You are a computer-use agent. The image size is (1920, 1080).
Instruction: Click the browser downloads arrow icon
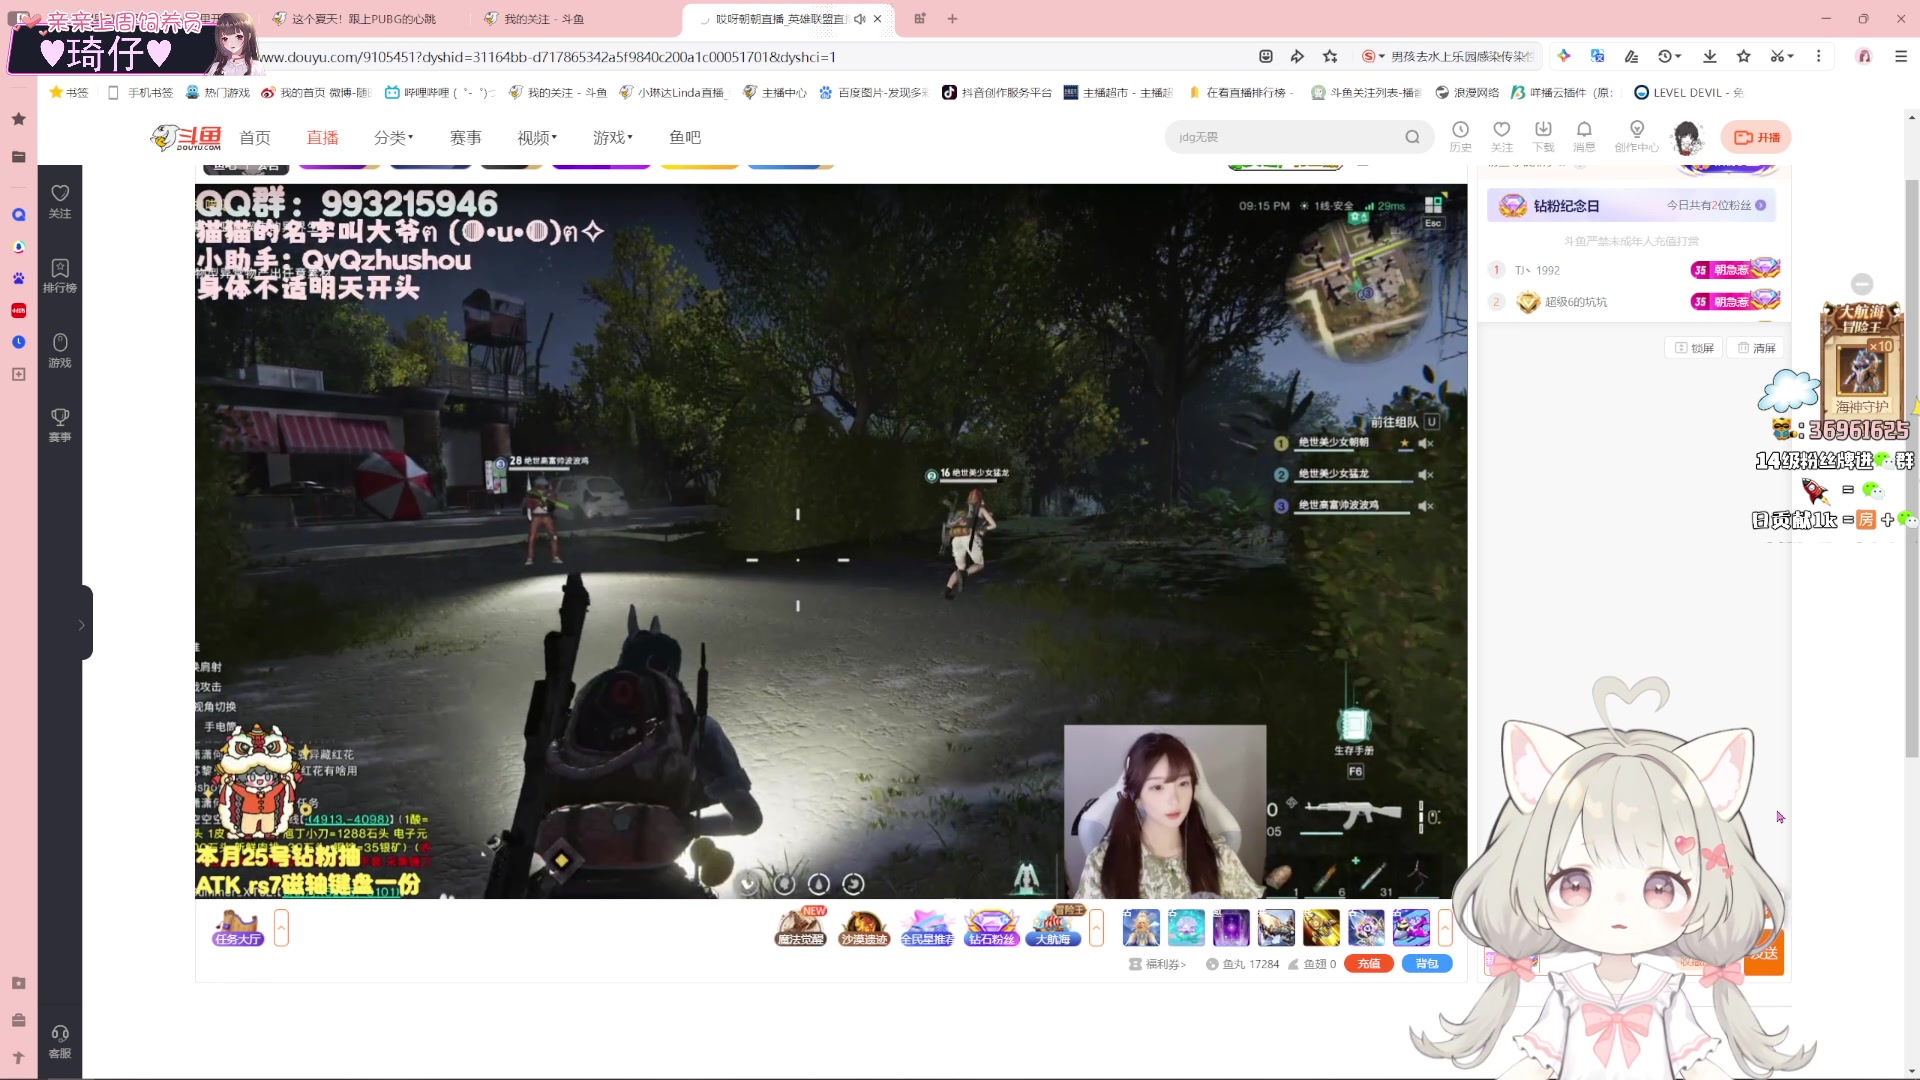click(x=1710, y=57)
